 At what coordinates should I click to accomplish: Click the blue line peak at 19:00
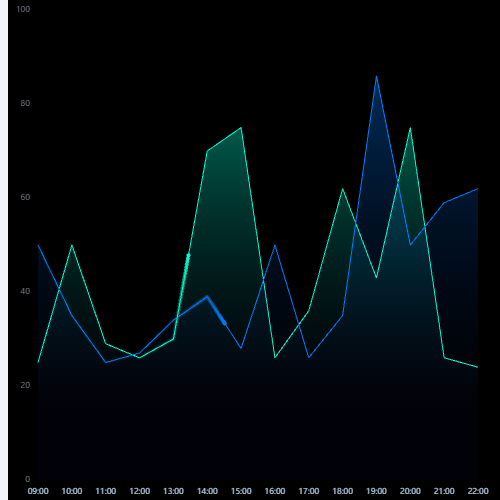click(x=376, y=77)
